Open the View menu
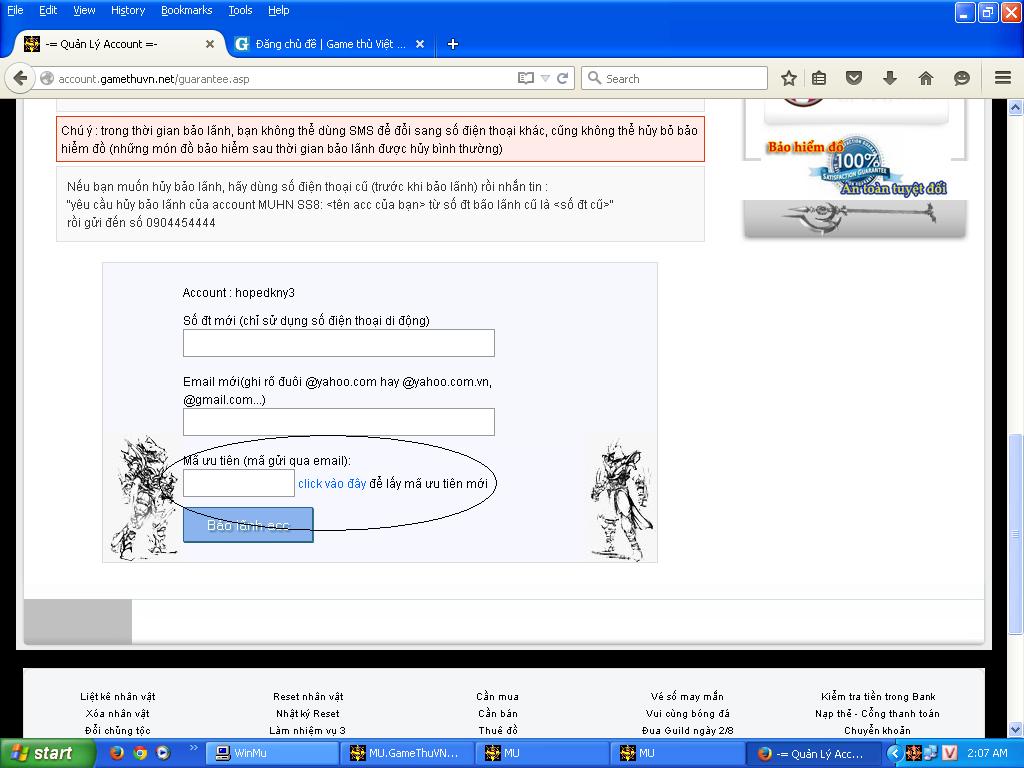 84,10
